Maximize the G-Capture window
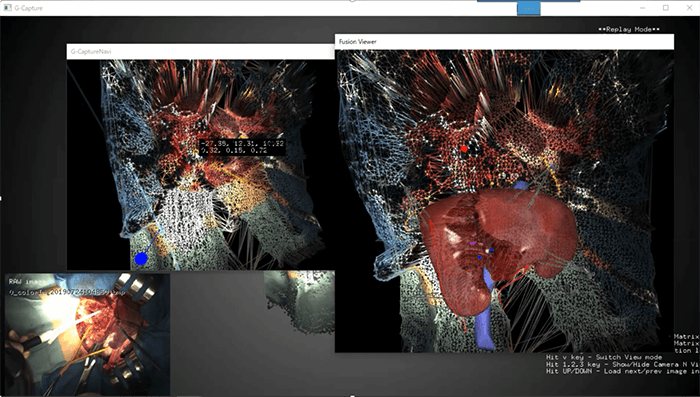 point(666,8)
